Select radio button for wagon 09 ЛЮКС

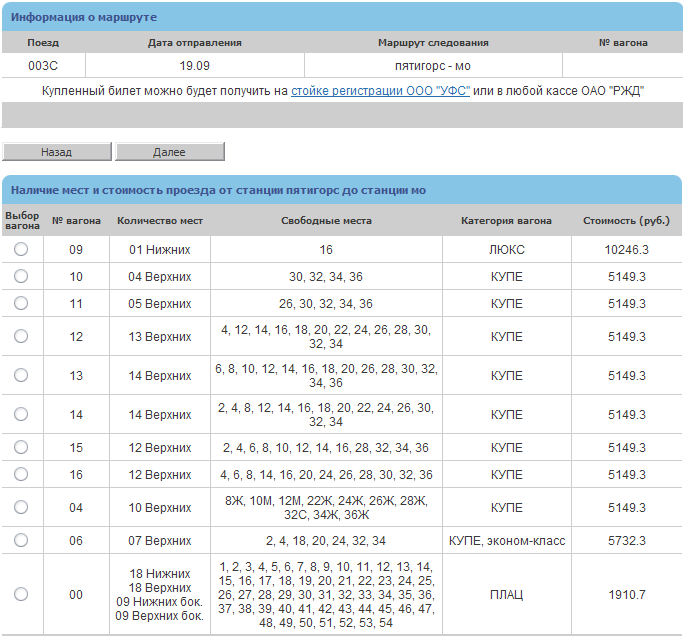click(x=21, y=249)
